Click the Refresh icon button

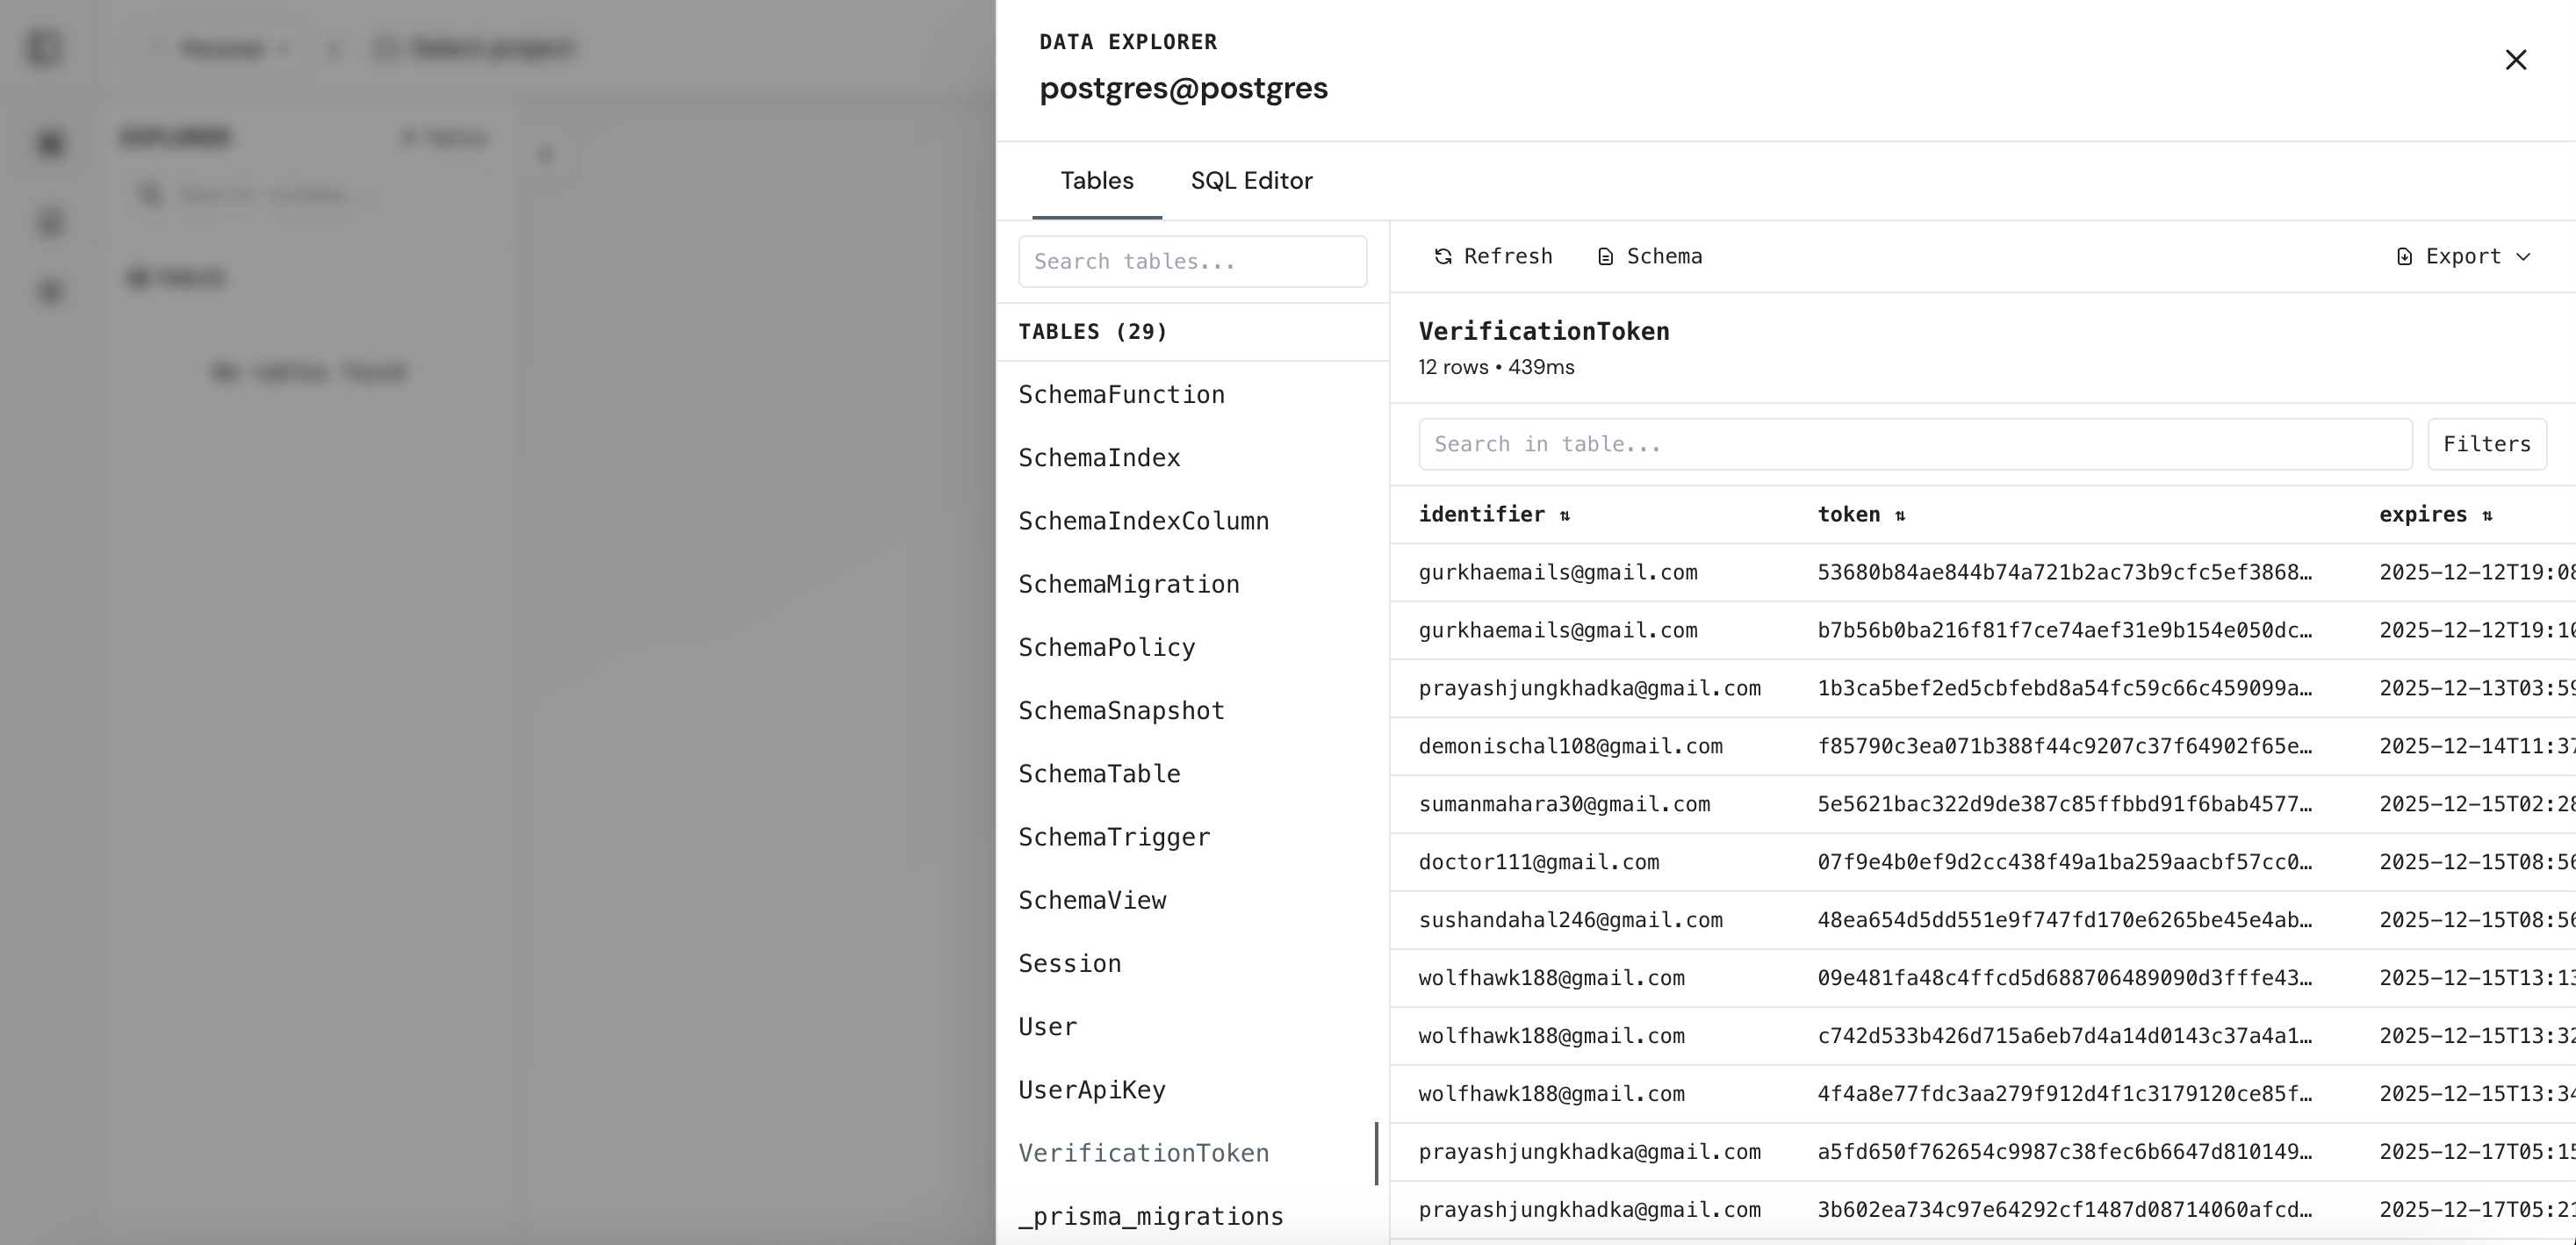coord(1442,257)
